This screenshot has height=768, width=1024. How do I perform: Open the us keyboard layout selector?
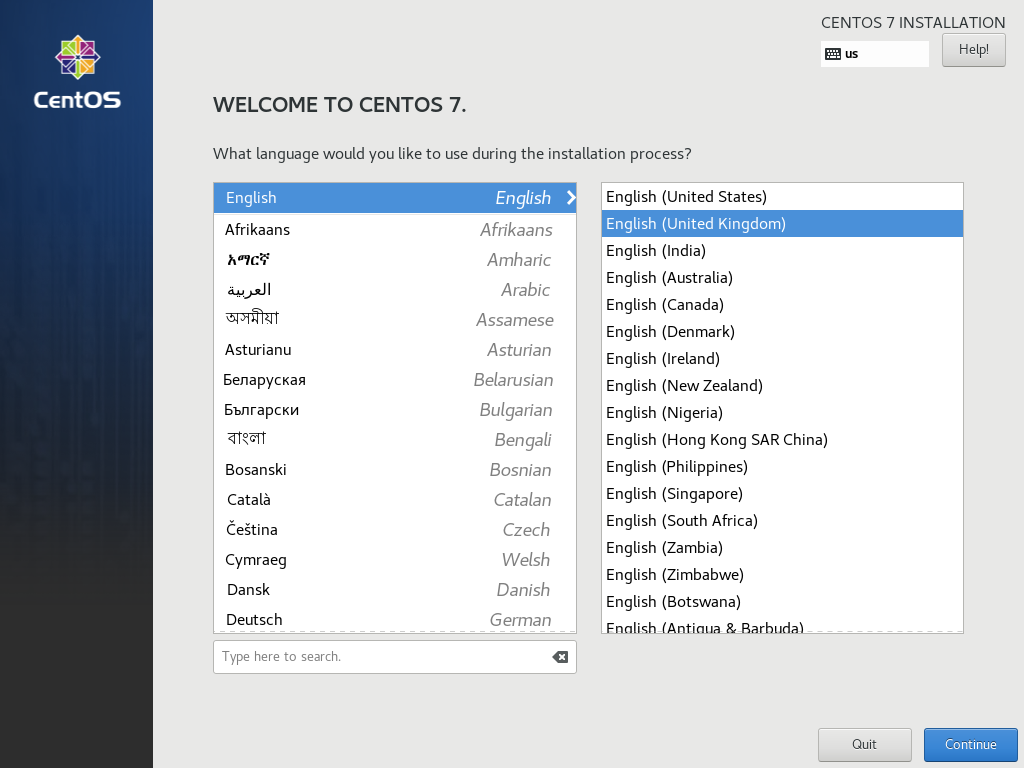pos(874,54)
